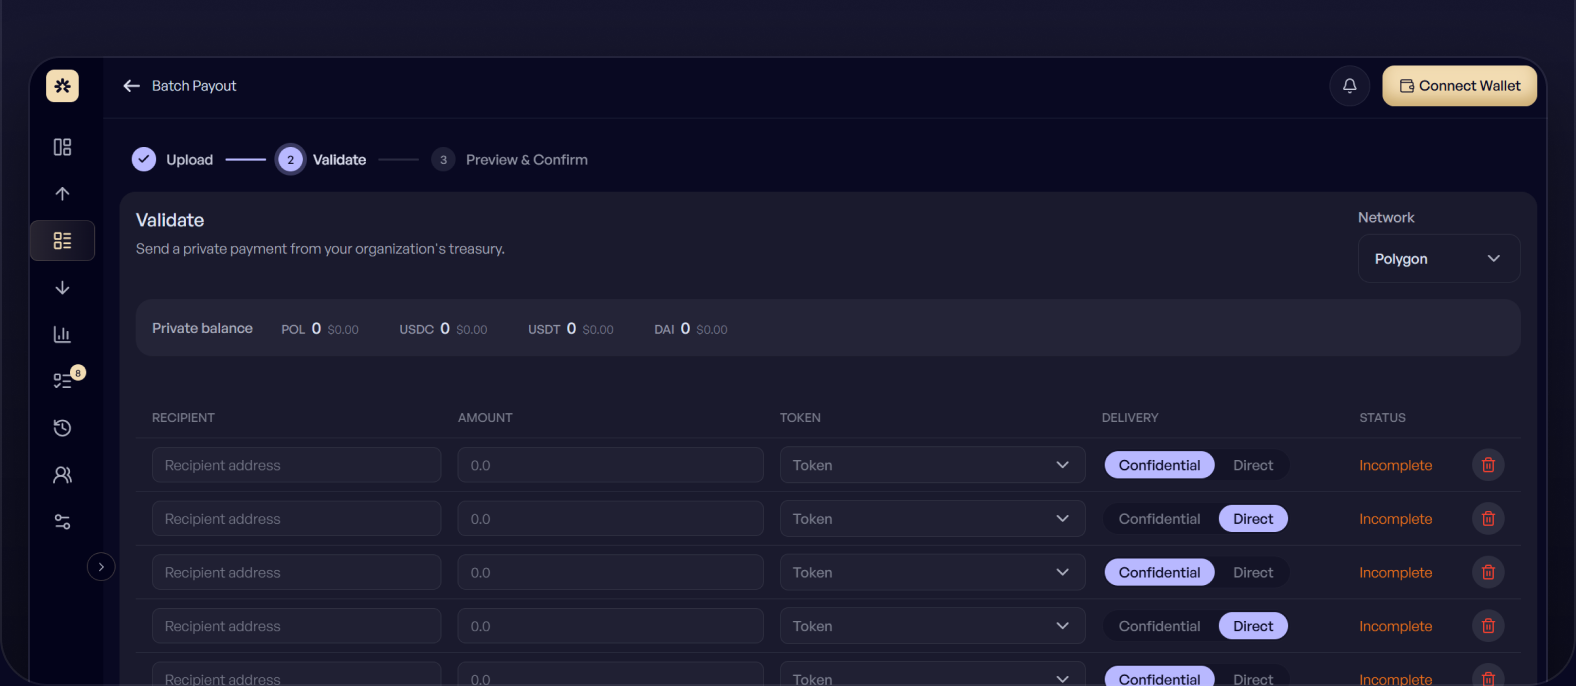Click the TOKEN column header
Viewport: 1576px width, 686px height.
800,418
